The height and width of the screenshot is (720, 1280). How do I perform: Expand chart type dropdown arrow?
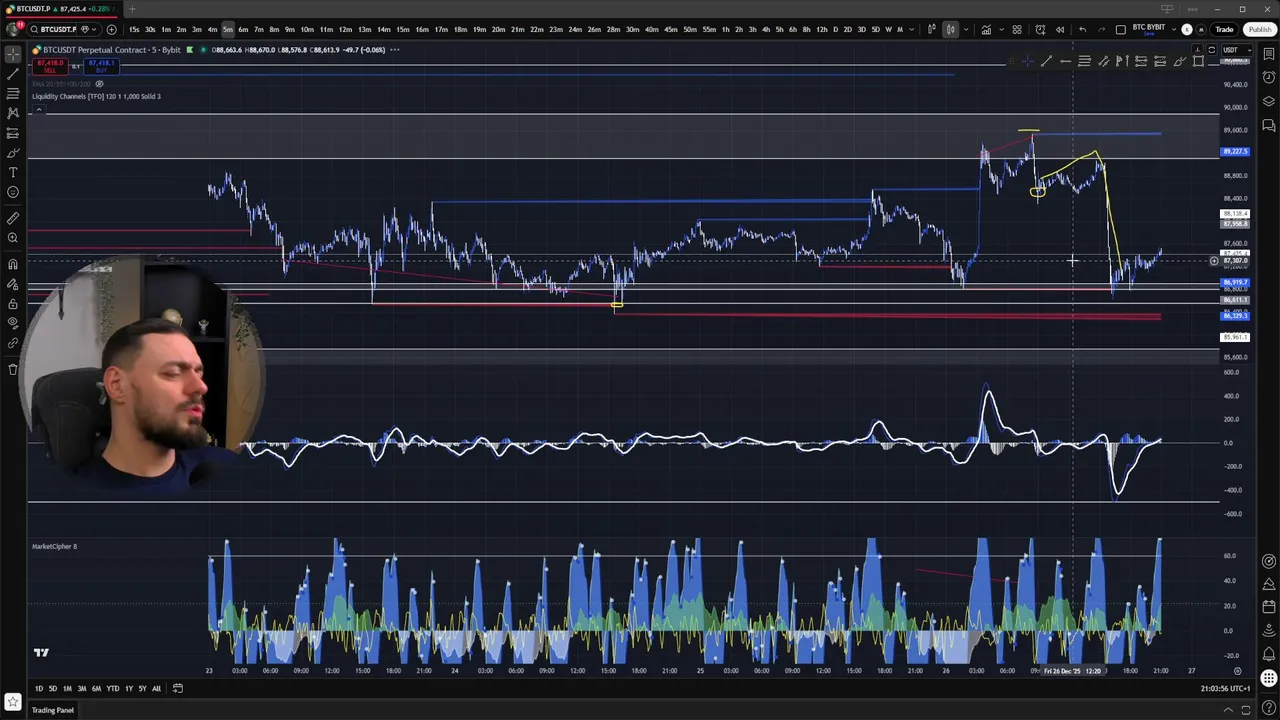964,29
